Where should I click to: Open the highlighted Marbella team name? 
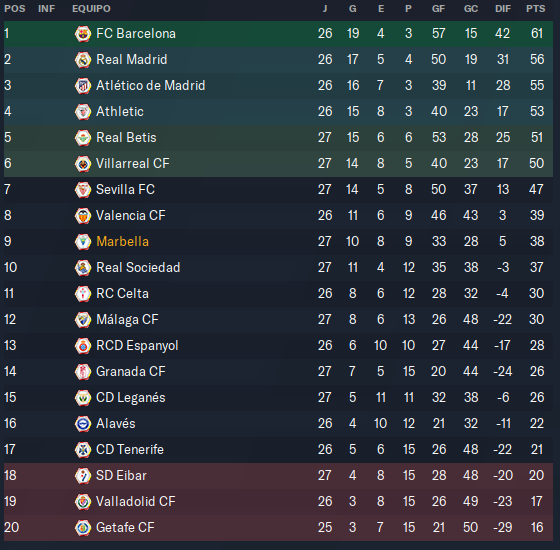(122, 241)
